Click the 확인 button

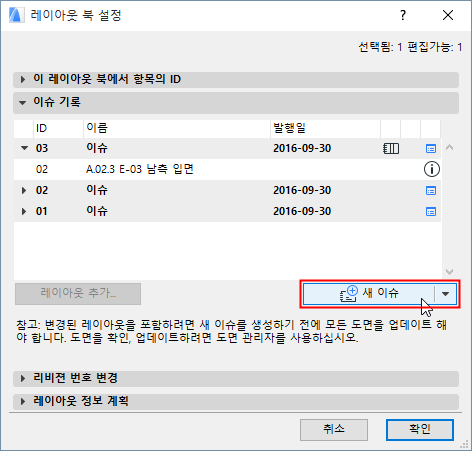420,430
